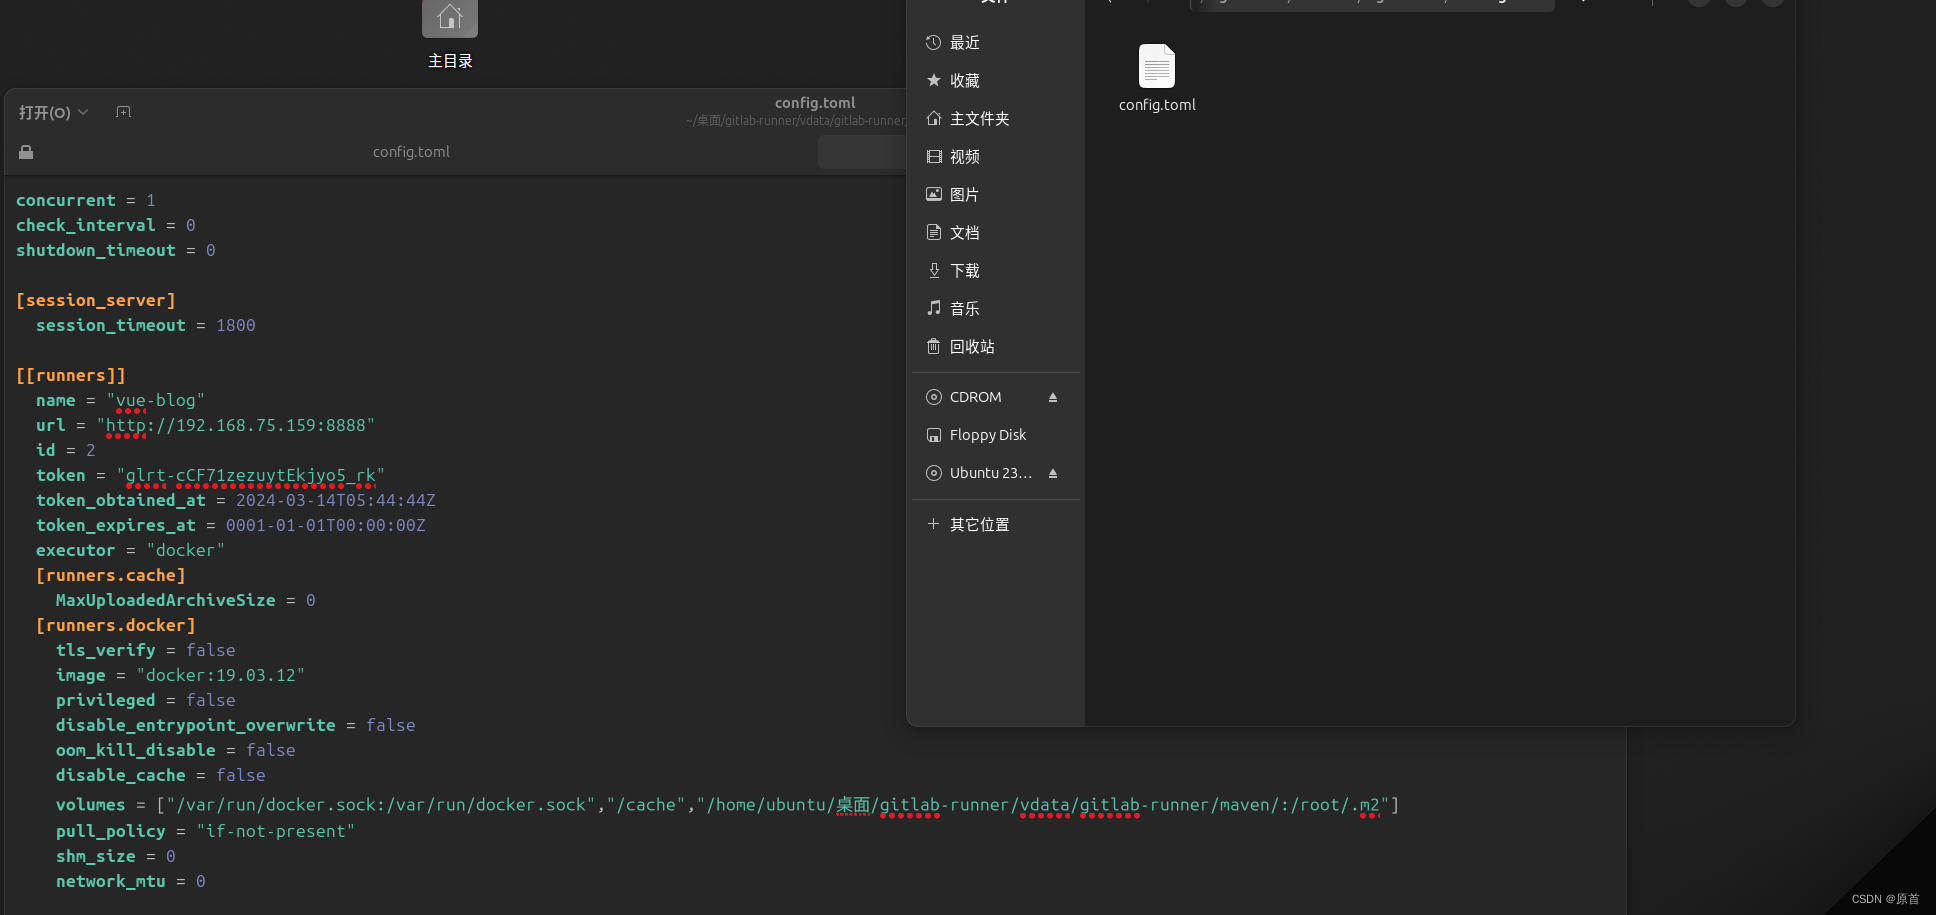This screenshot has width=1936, height=915.
Task: Click the tls_verify = false line
Action: (146, 650)
